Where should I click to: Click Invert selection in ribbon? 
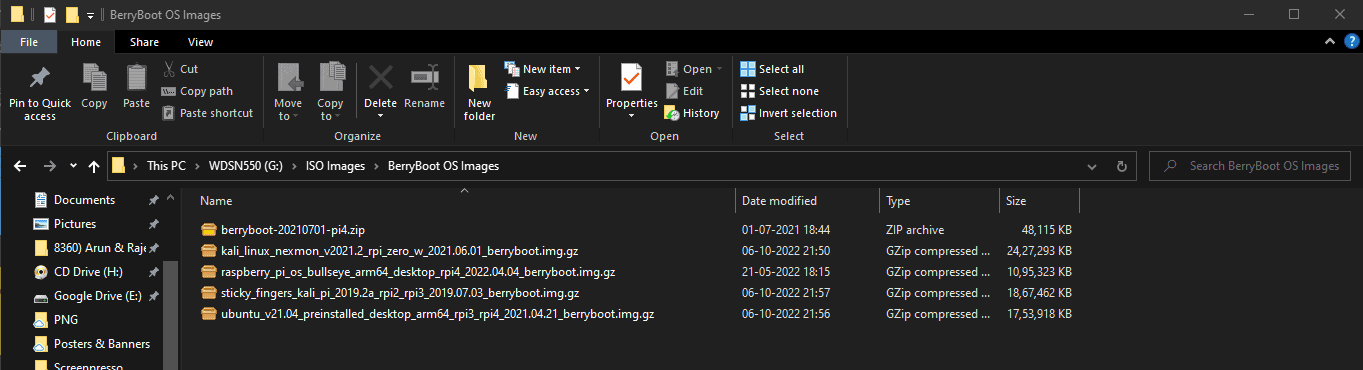[788, 113]
